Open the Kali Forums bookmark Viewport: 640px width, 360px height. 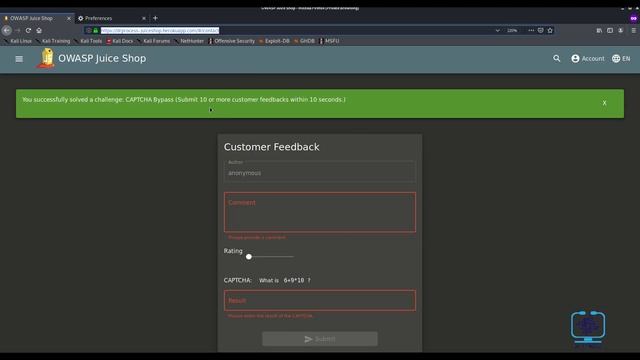pyautogui.click(x=153, y=41)
